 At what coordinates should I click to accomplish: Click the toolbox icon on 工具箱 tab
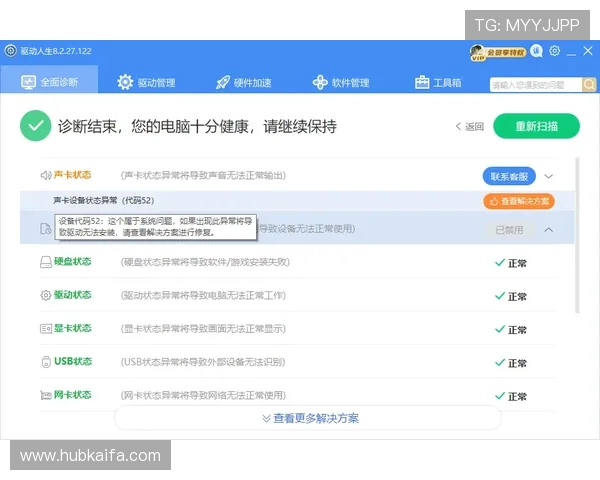[x=422, y=82]
